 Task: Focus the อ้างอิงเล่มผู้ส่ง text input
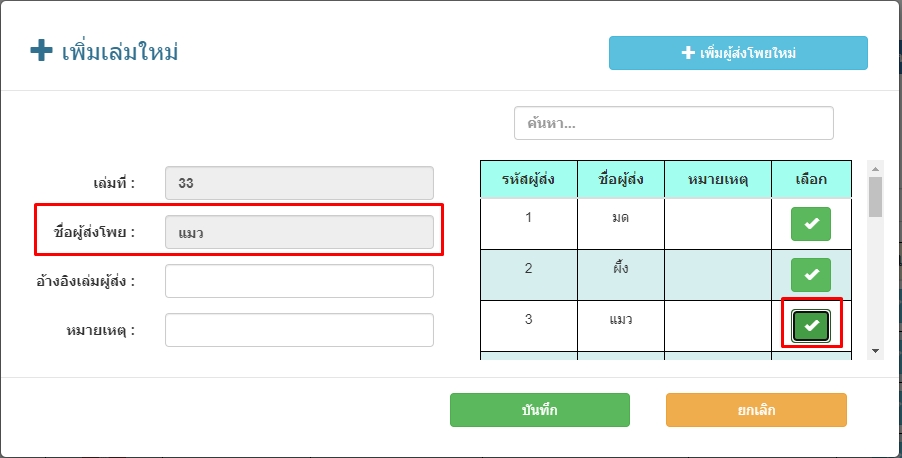tap(298, 281)
